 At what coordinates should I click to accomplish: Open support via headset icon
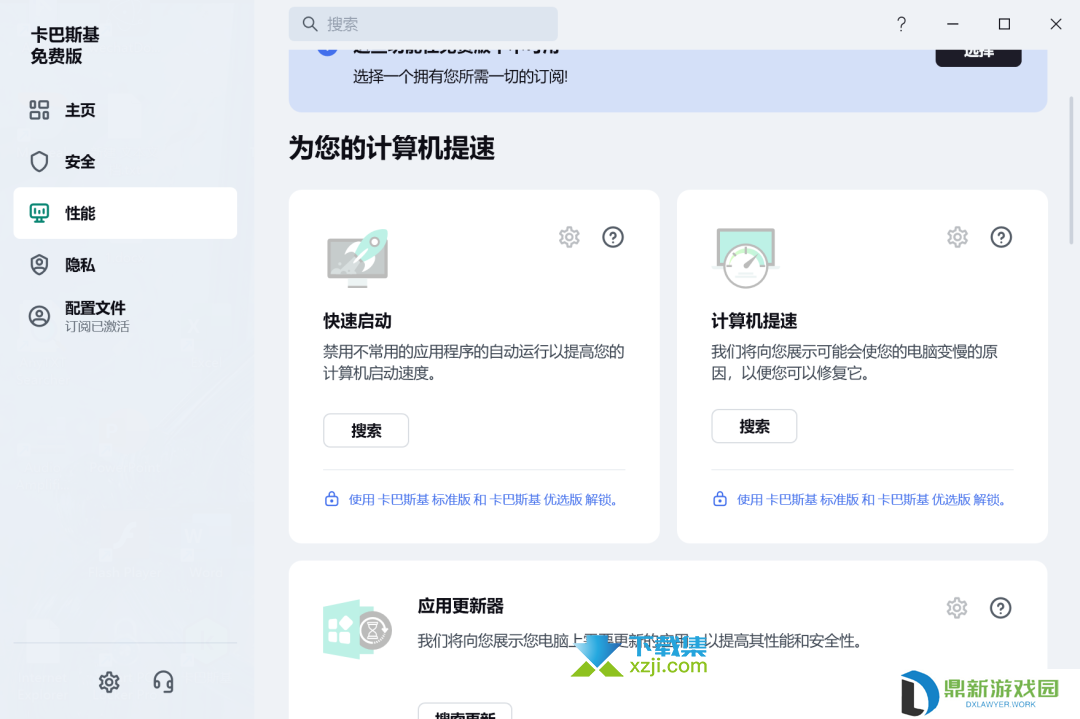point(163,682)
